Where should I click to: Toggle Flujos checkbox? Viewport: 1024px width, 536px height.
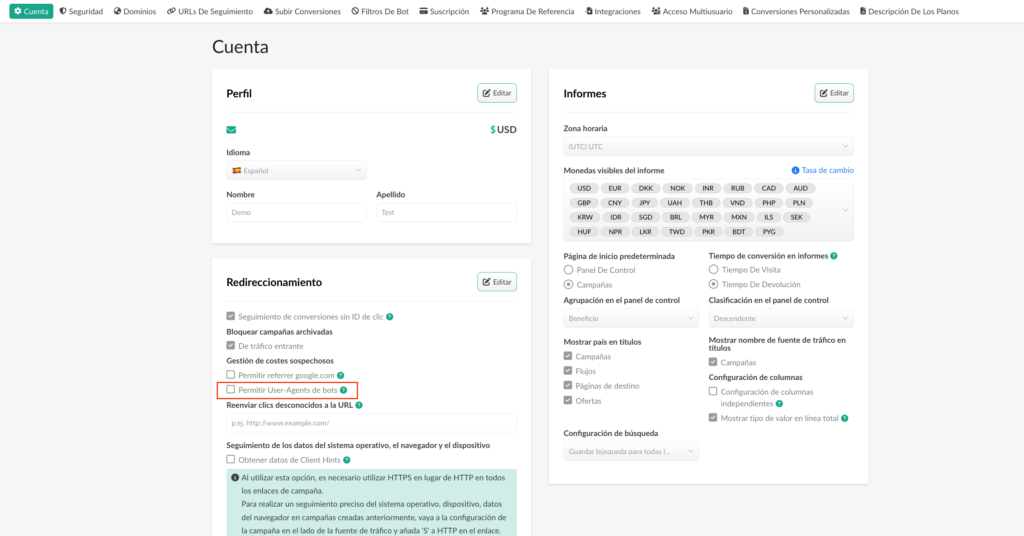(568, 371)
